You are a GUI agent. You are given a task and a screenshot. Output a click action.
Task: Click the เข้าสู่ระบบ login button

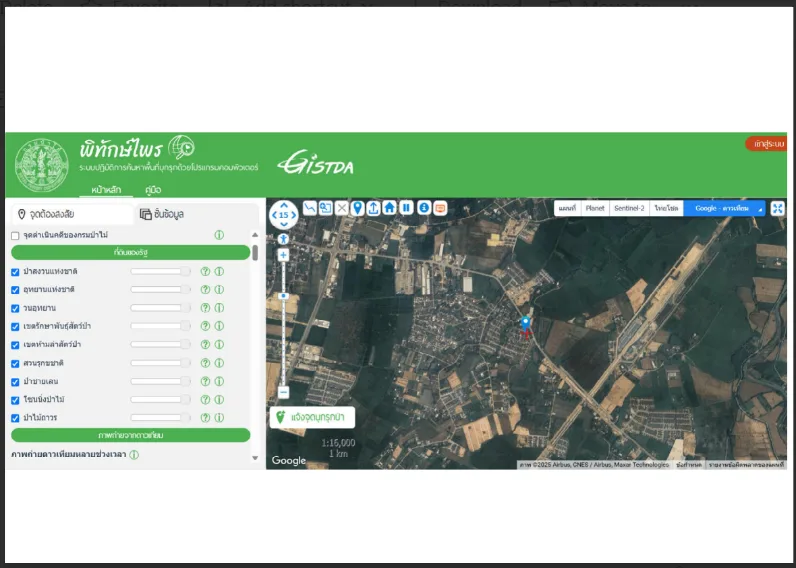pyautogui.click(x=766, y=144)
